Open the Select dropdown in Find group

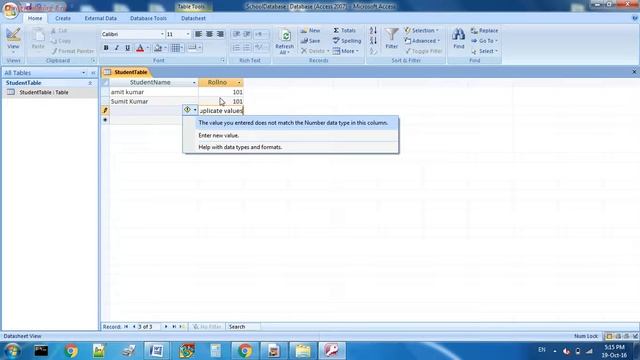(x=484, y=51)
